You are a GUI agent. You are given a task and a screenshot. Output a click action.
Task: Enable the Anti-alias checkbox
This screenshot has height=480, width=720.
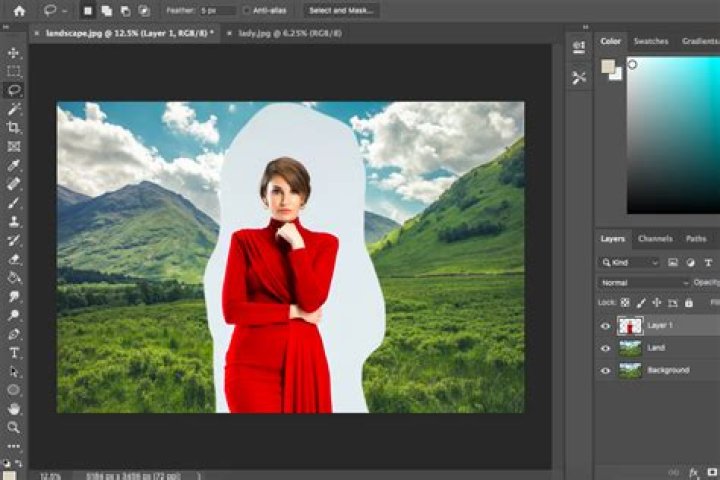click(x=247, y=11)
